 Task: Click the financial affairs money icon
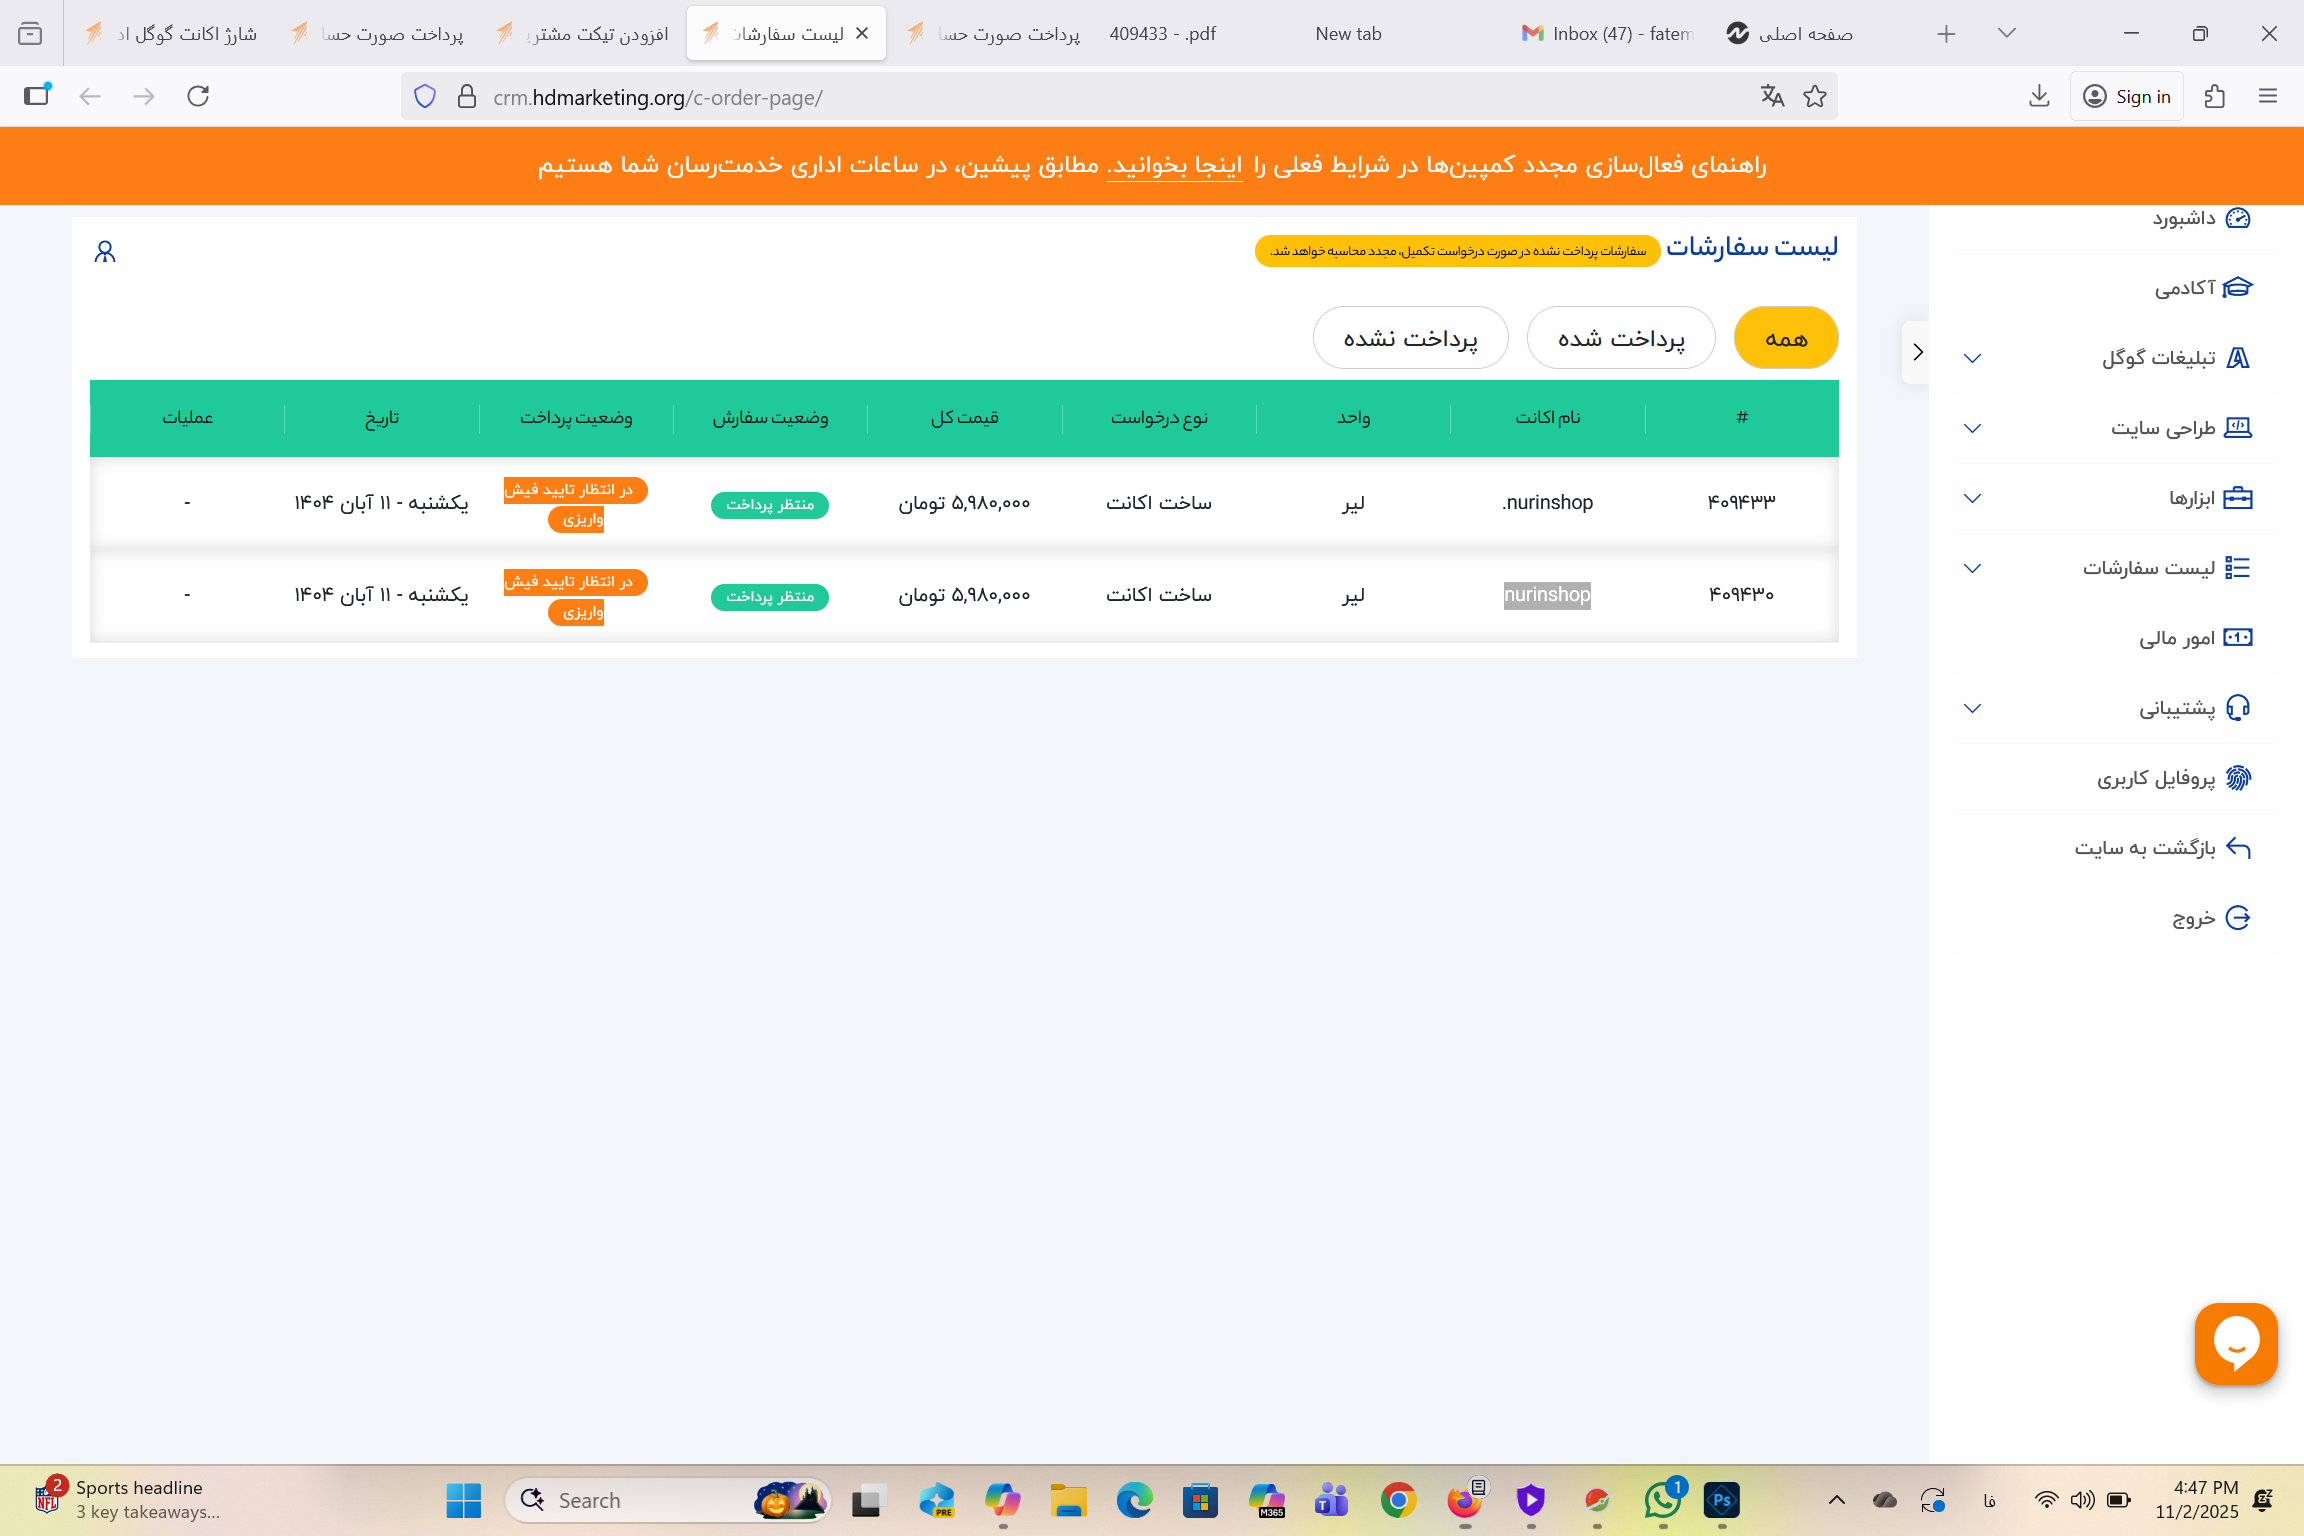click(2237, 638)
